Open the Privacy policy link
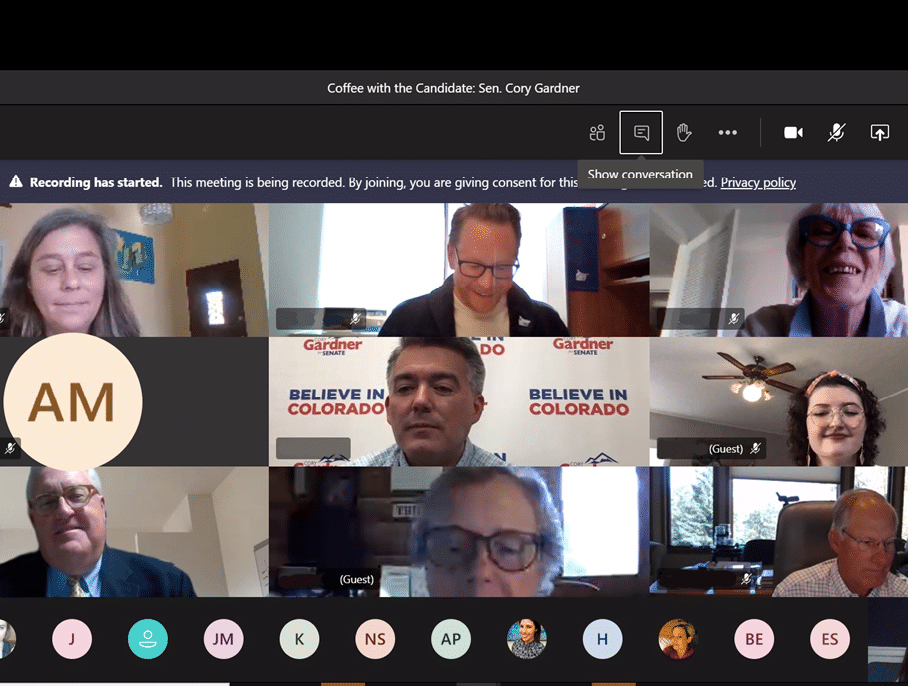The height and width of the screenshot is (686, 908). 758,183
